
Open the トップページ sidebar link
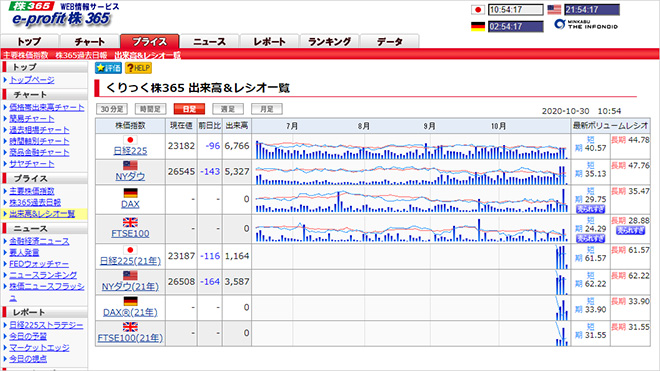(32, 80)
